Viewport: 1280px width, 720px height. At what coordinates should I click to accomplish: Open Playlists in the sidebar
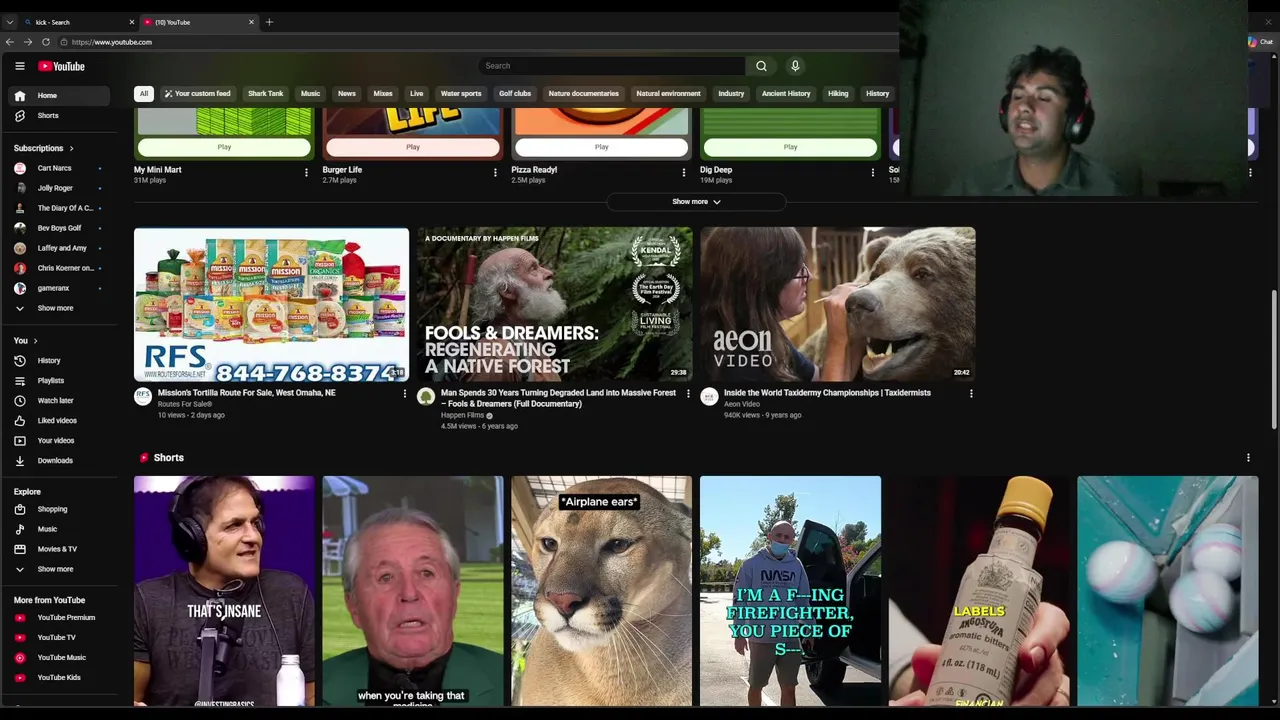(x=59, y=381)
